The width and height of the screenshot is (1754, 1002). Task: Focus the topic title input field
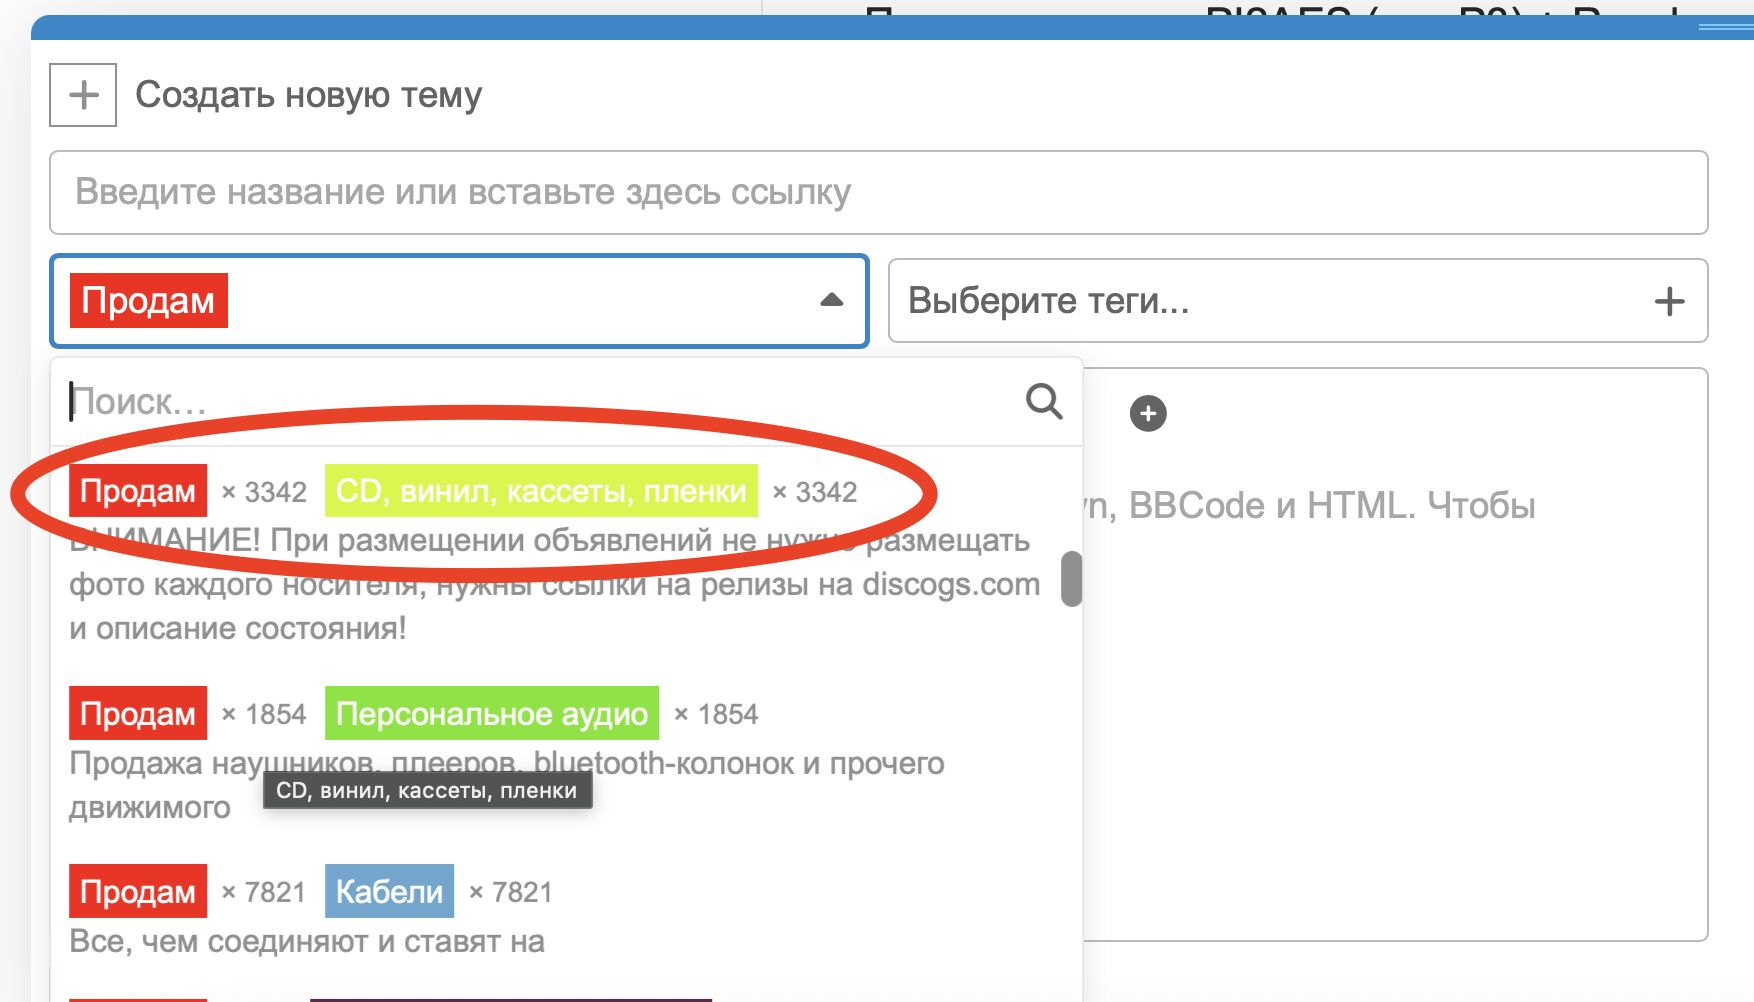[x=878, y=192]
